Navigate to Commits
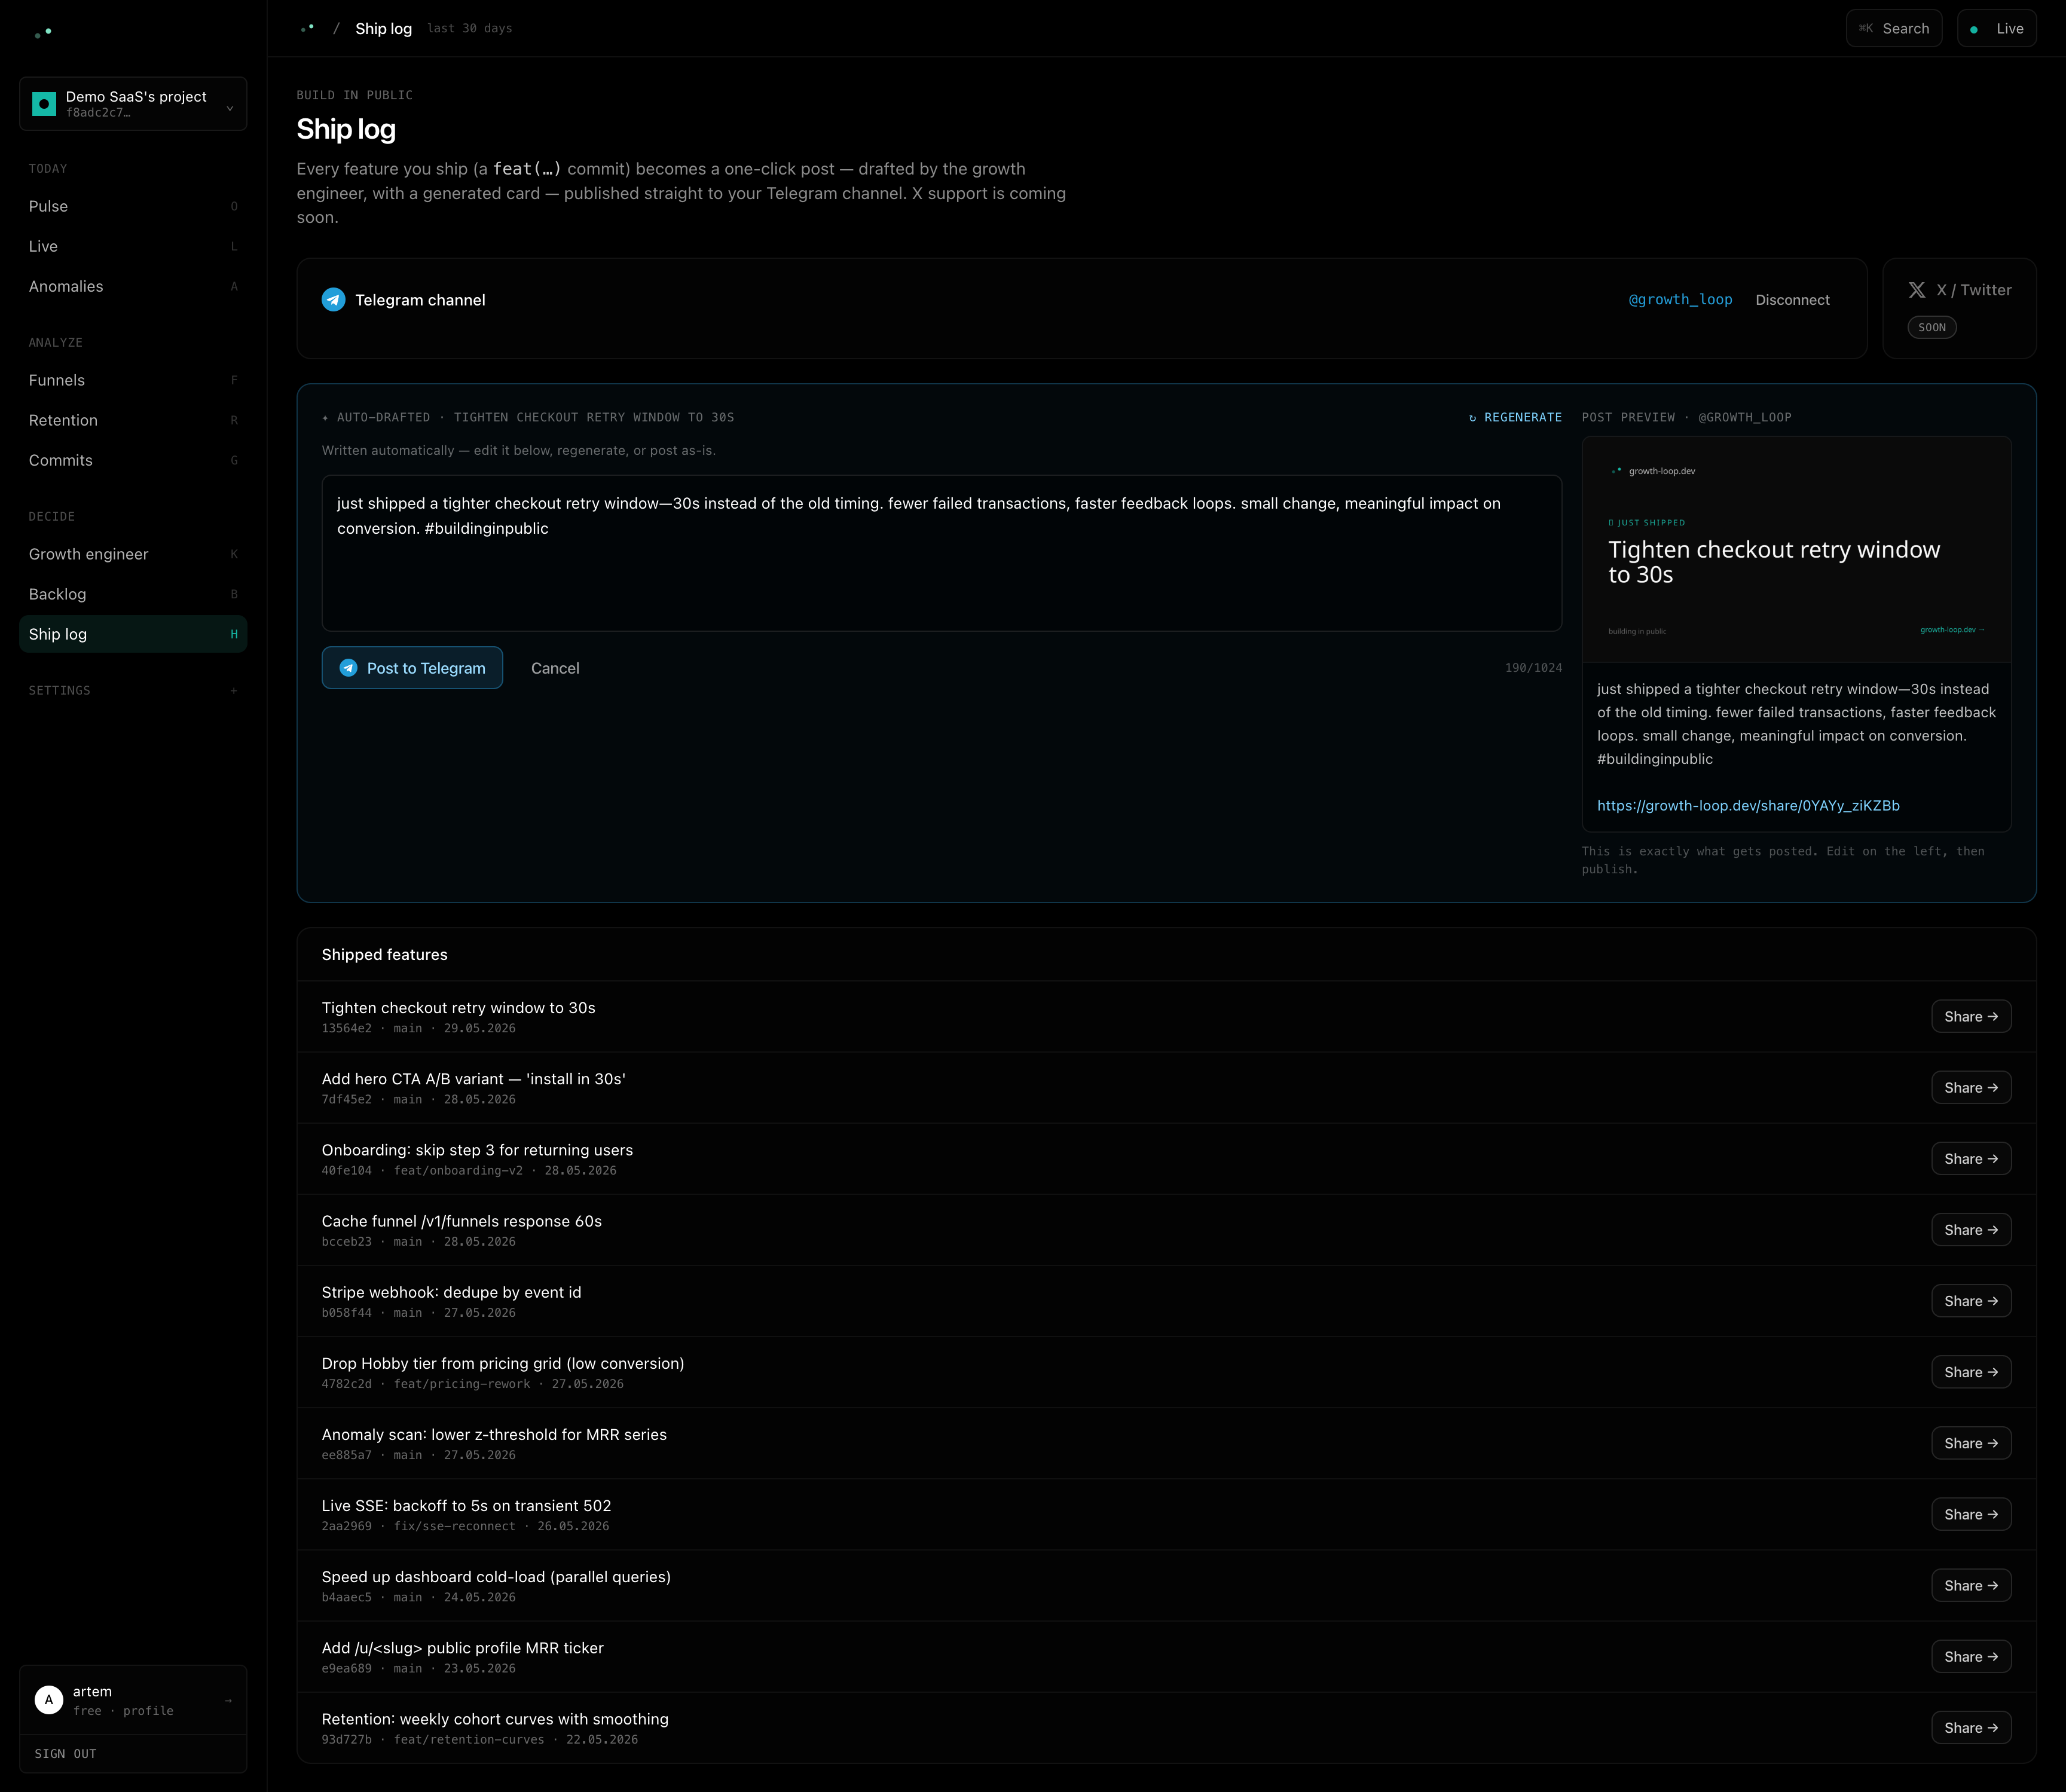 tap(133, 460)
